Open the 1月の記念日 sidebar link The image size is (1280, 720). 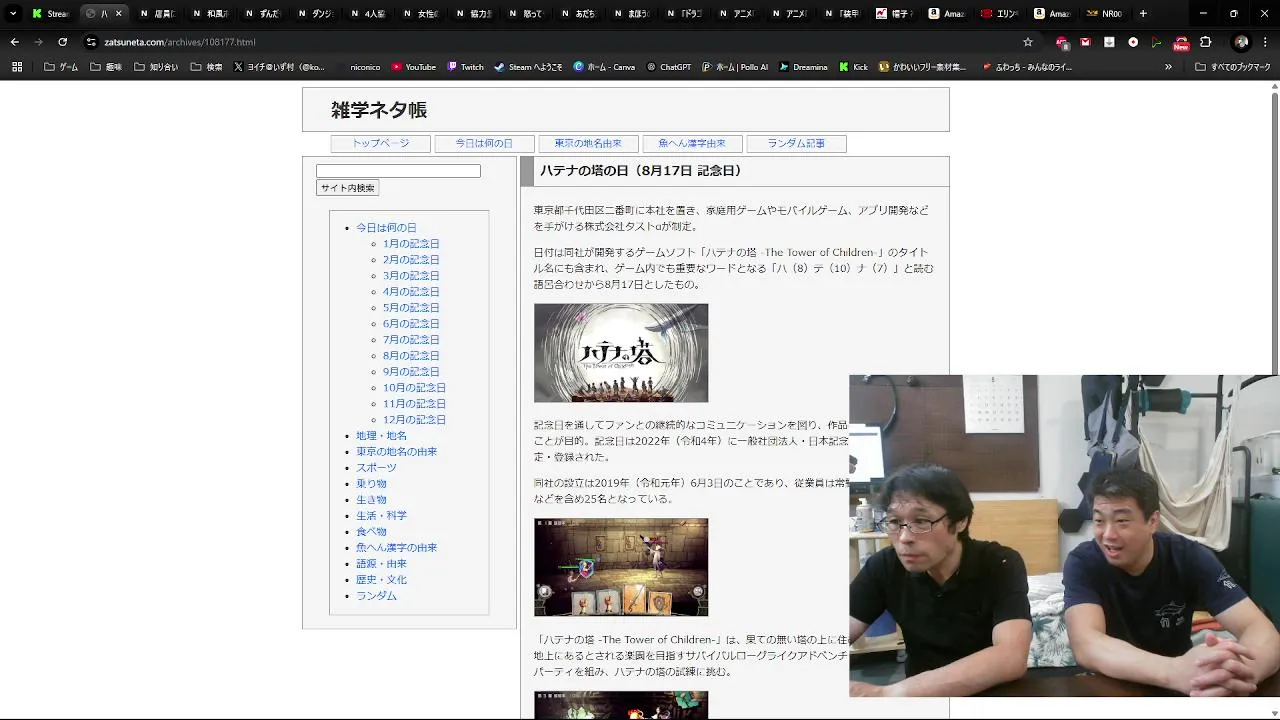click(x=411, y=244)
